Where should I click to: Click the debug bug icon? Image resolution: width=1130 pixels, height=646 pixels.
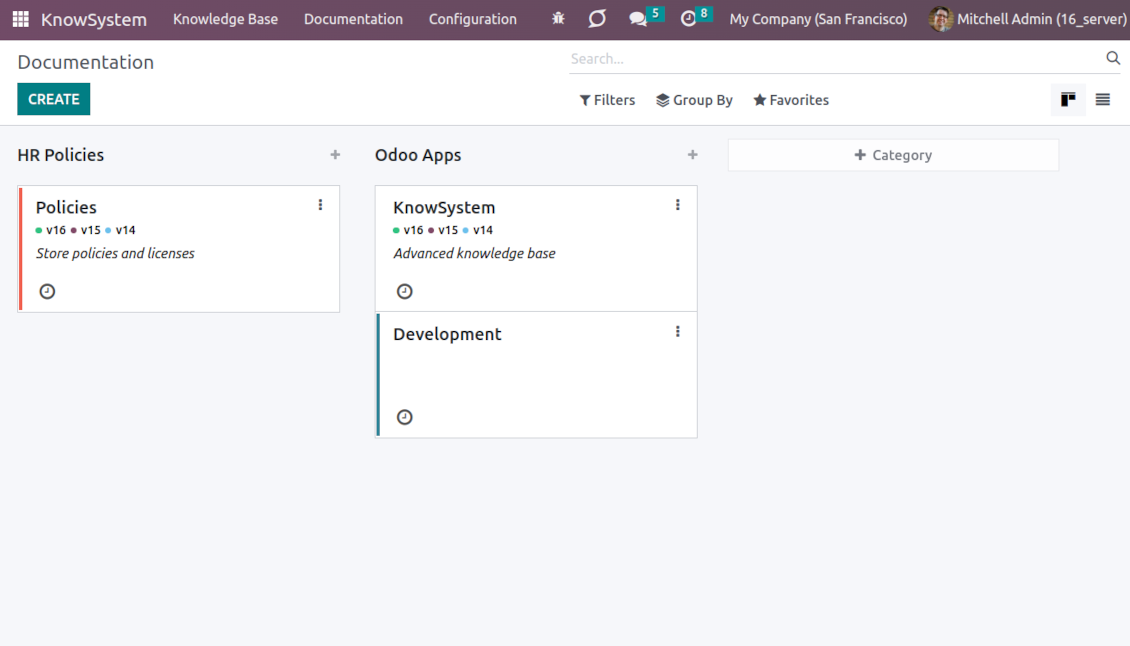coord(558,19)
